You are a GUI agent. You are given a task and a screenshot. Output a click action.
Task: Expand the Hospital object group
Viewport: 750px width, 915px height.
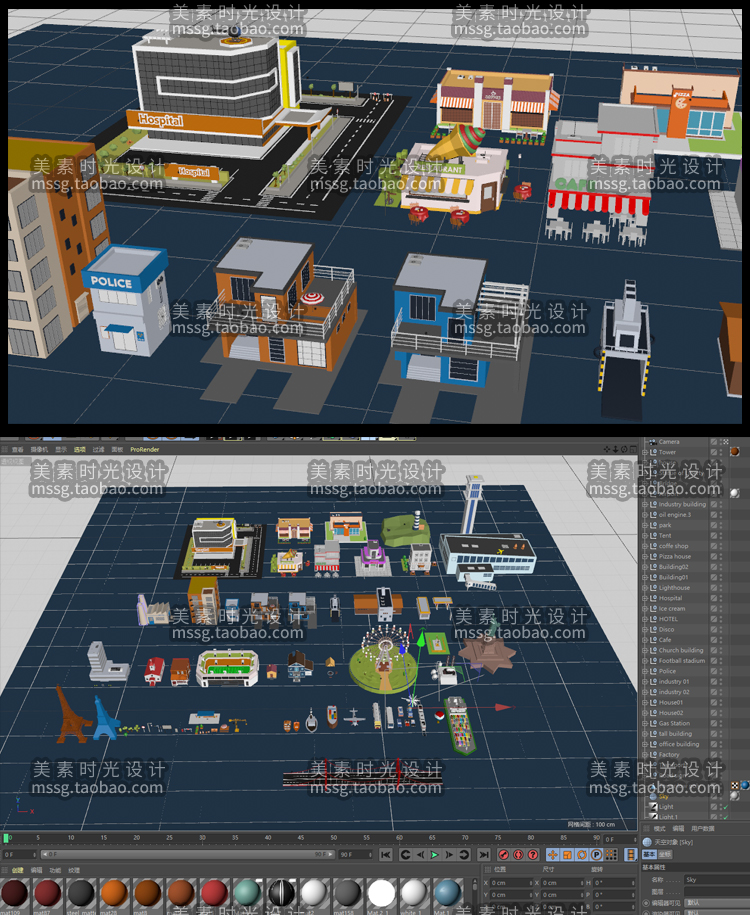(x=645, y=598)
